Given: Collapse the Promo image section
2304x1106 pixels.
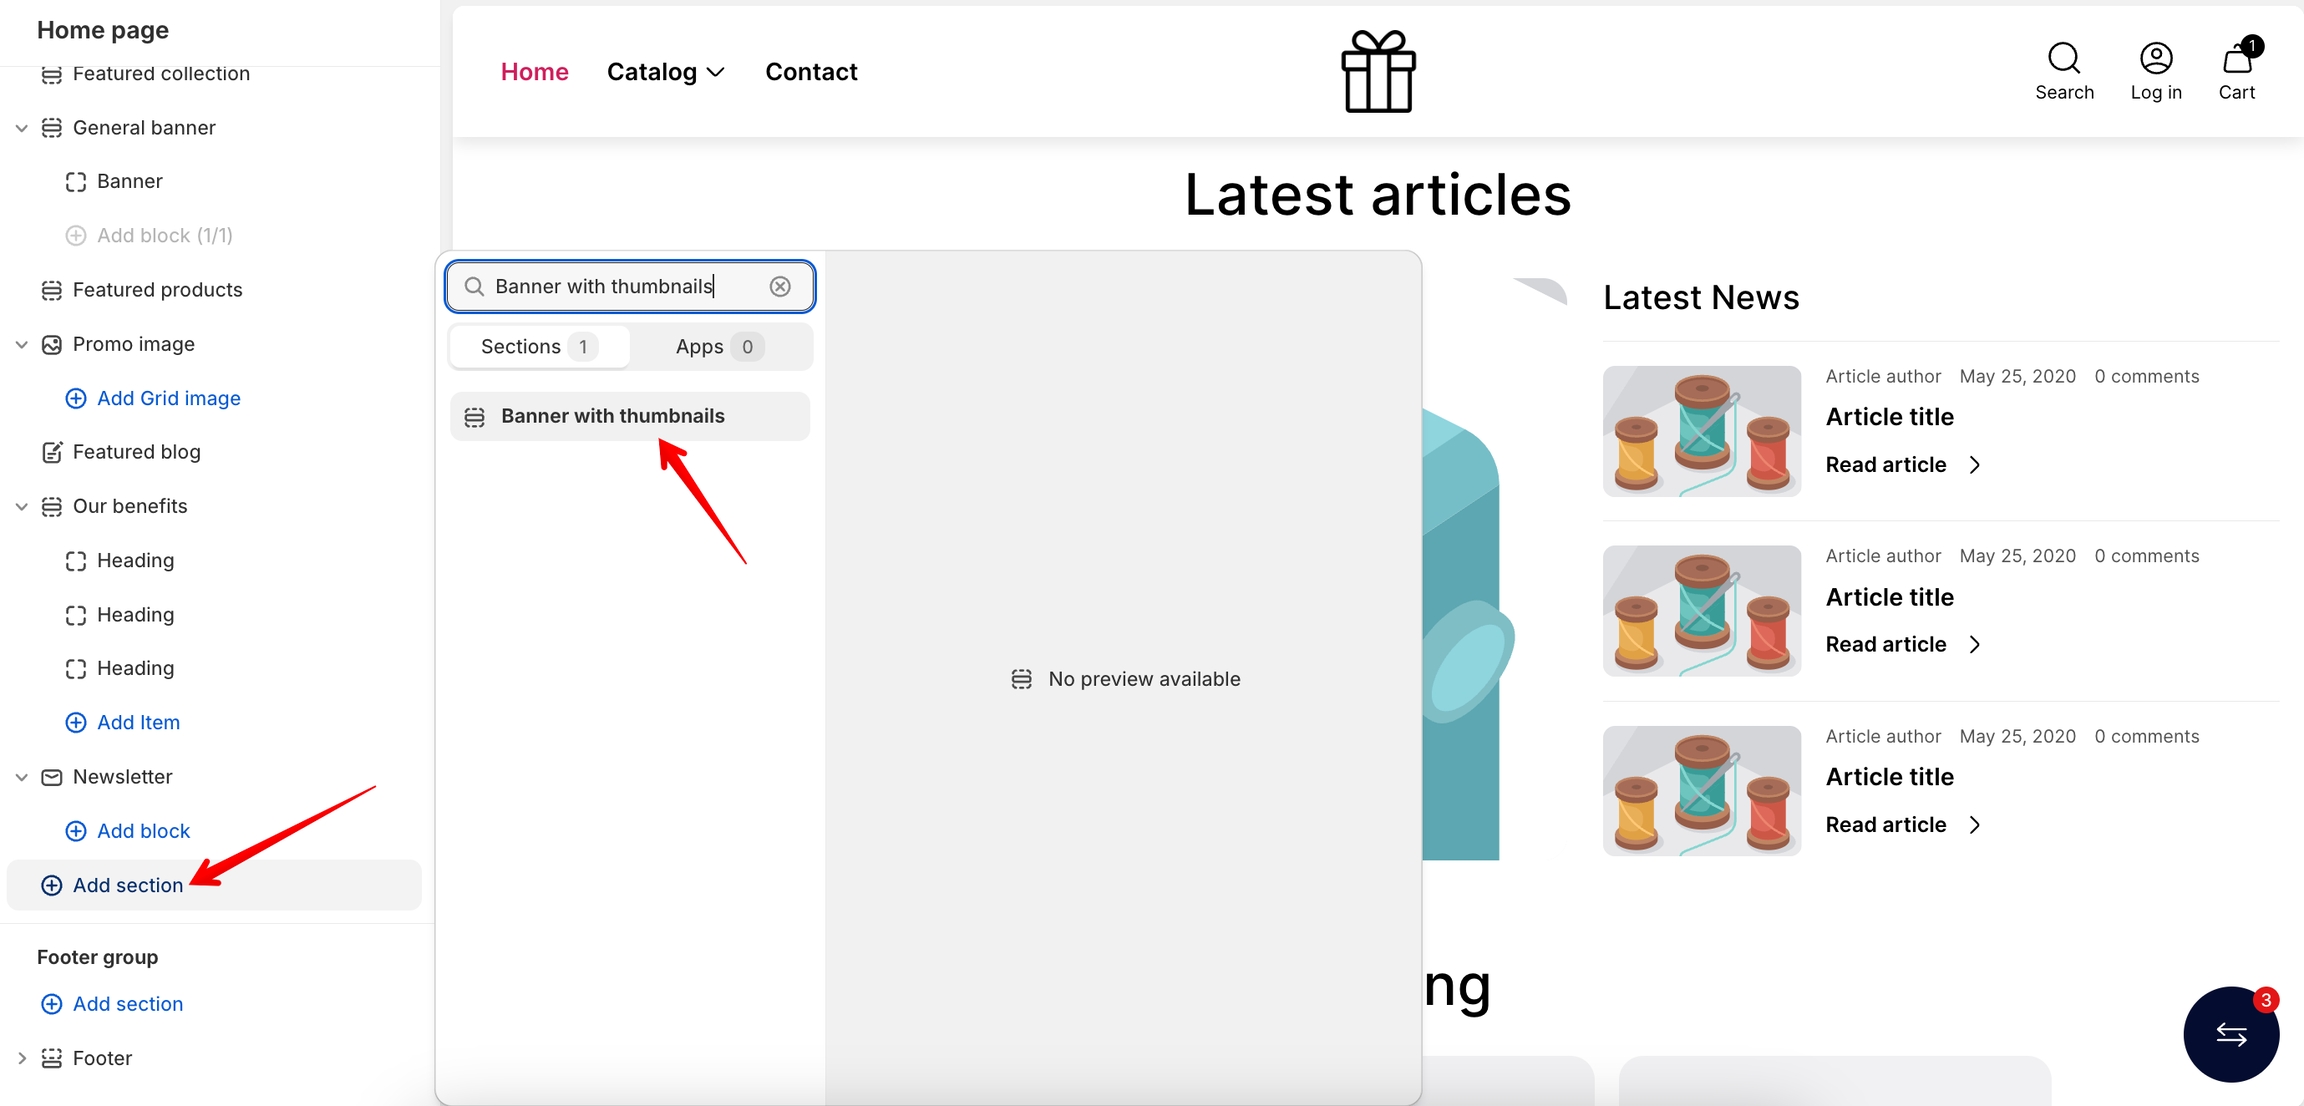Looking at the screenshot, I should pyautogui.click(x=21, y=344).
